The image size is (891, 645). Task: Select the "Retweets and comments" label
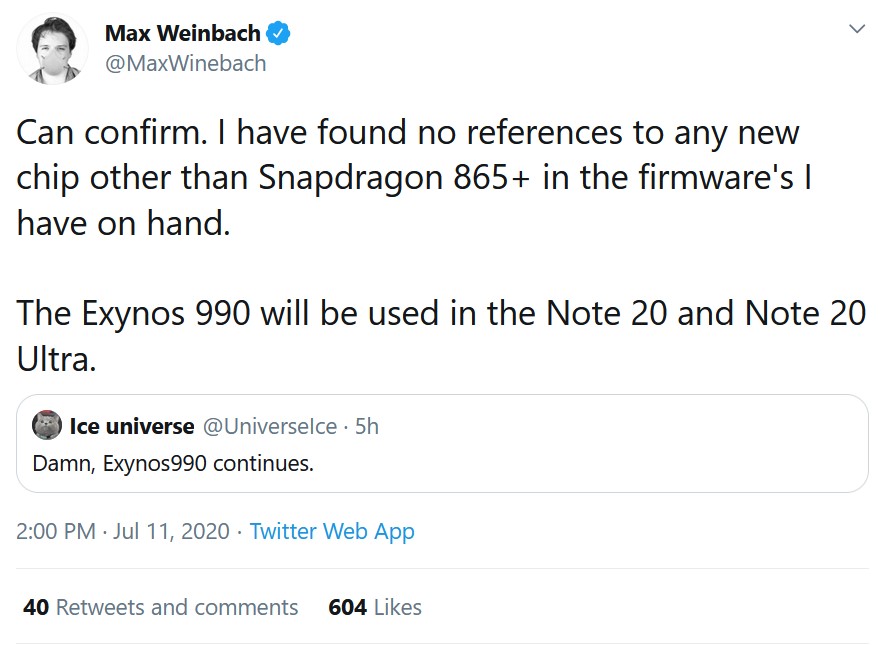(x=177, y=607)
